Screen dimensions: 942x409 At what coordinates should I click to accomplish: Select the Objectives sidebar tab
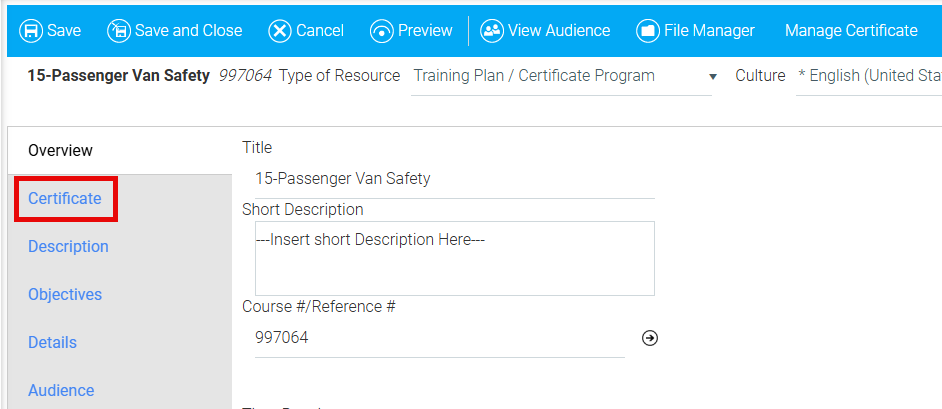point(65,295)
